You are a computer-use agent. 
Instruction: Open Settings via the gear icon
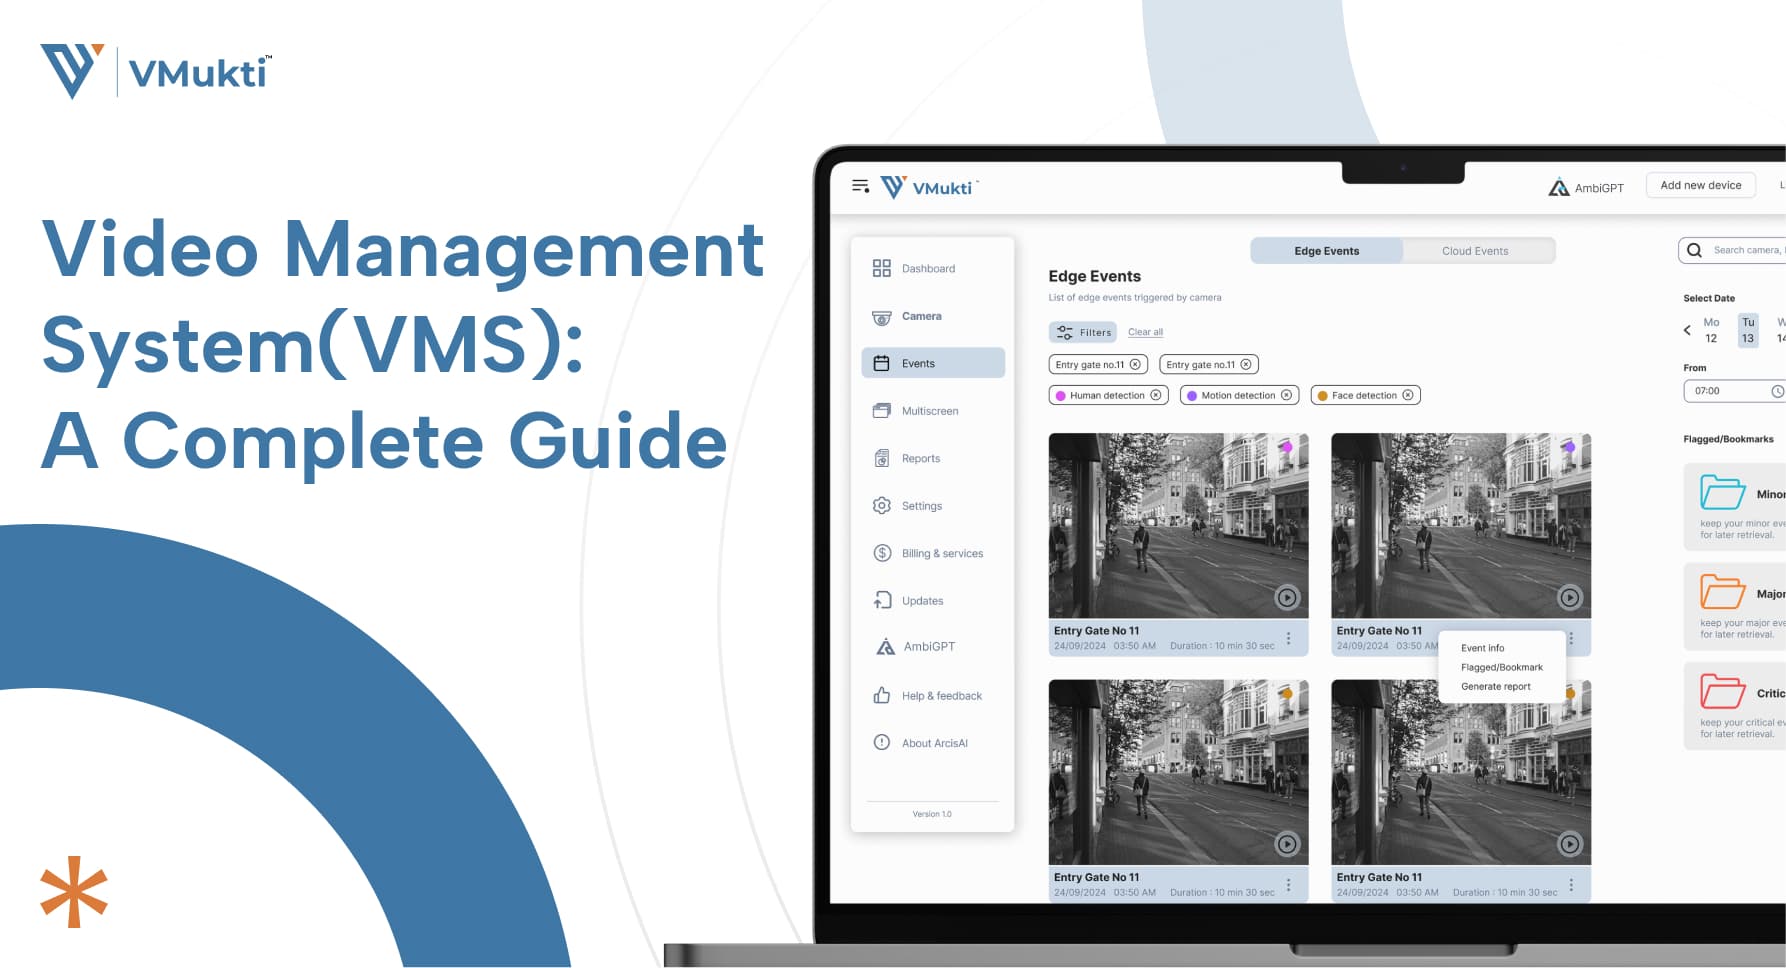click(x=881, y=506)
